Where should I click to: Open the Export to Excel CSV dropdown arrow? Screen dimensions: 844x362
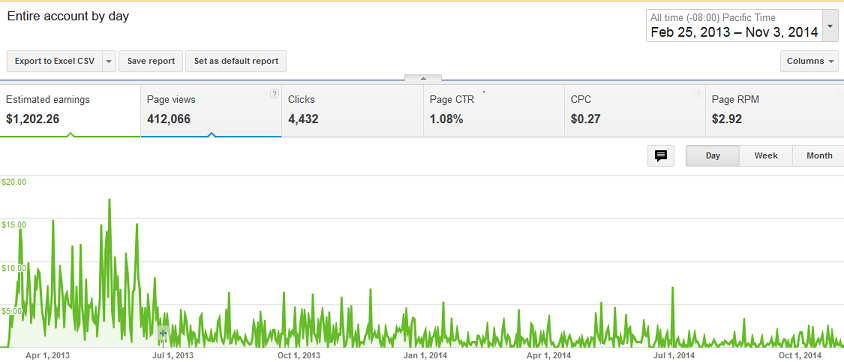109,61
